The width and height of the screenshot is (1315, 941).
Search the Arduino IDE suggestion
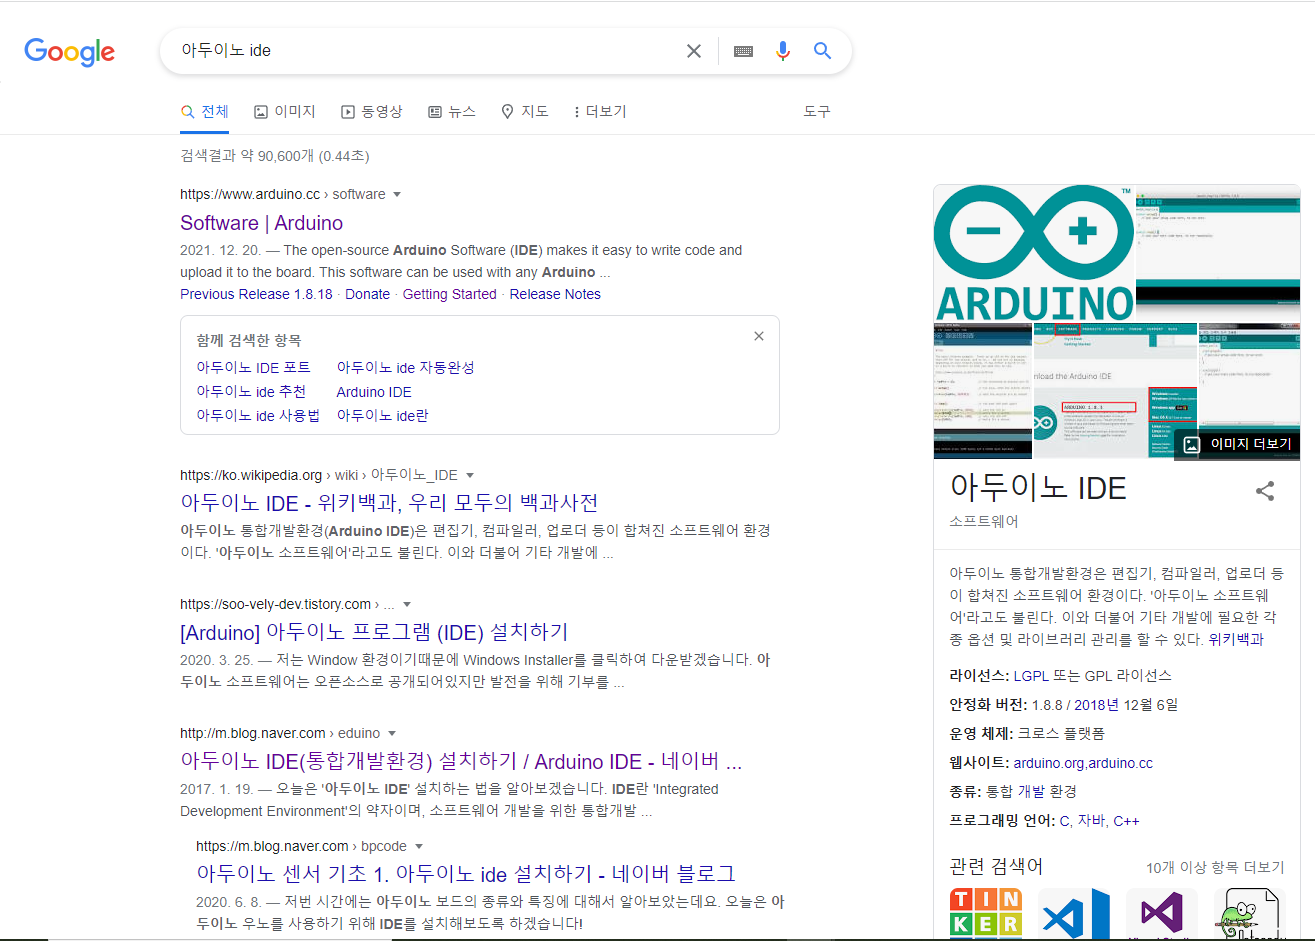tap(374, 392)
